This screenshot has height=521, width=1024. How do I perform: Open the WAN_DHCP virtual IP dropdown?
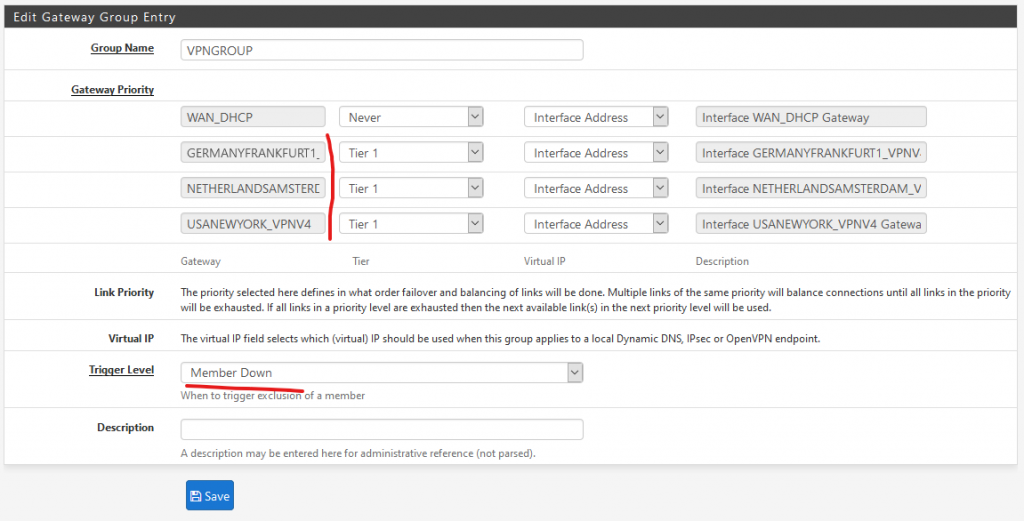(596, 117)
